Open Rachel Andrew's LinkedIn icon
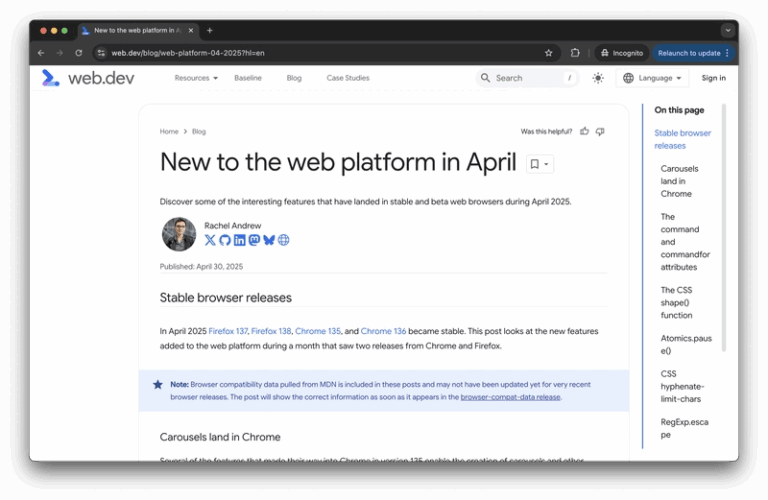The height and width of the screenshot is (500, 768). click(x=239, y=240)
